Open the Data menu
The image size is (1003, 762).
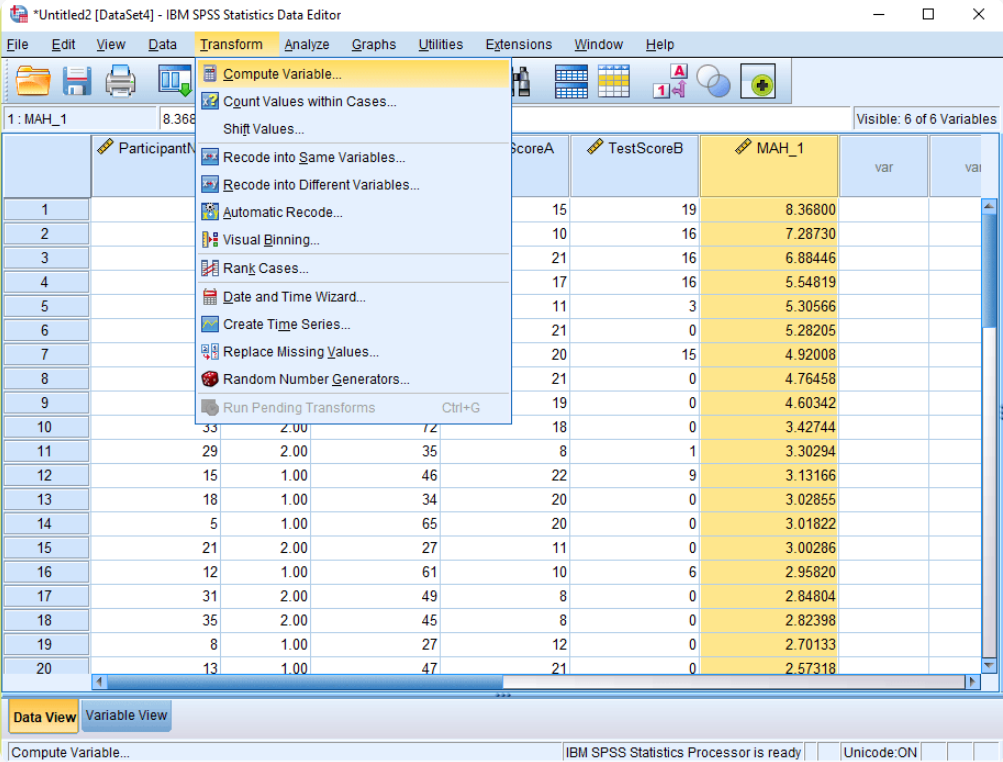pyautogui.click(x=162, y=44)
